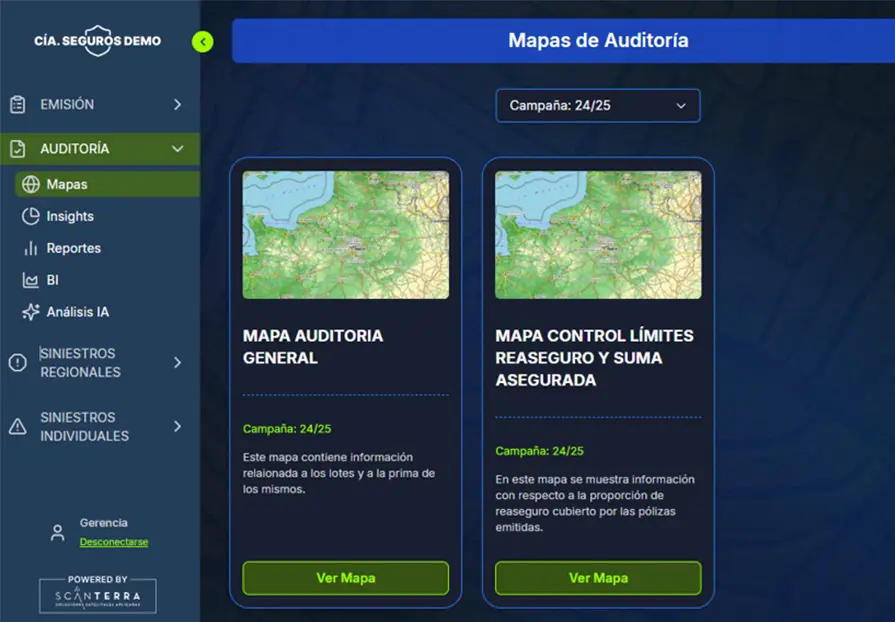Click the Auditoría document icon
The width and height of the screenshot is (895, 622).
coord(17,149)
